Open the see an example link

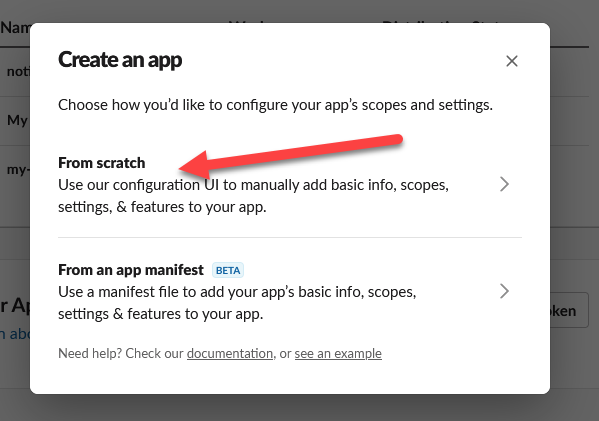click(338, 353)
